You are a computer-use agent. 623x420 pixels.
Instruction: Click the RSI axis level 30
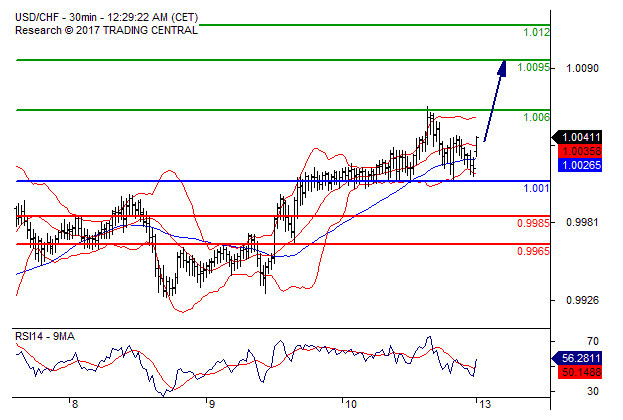coord(592,391)
